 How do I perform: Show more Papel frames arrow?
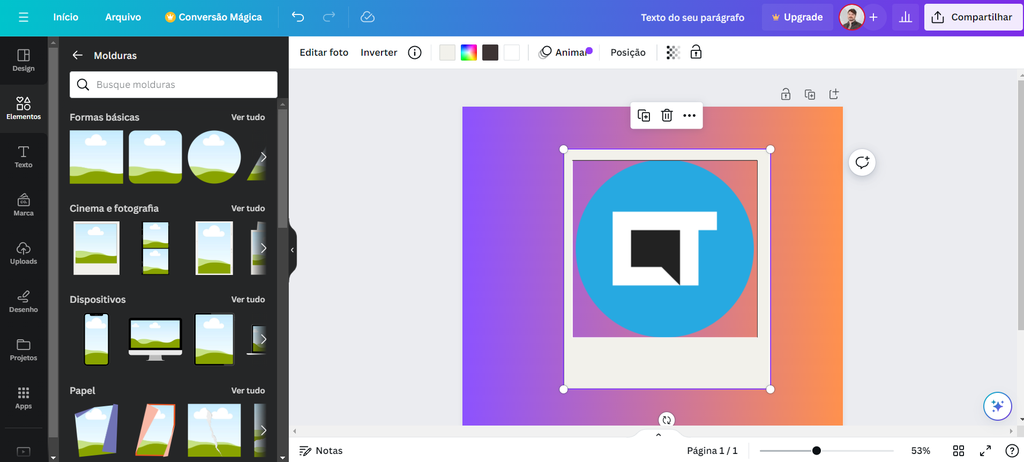click(263, 430)
